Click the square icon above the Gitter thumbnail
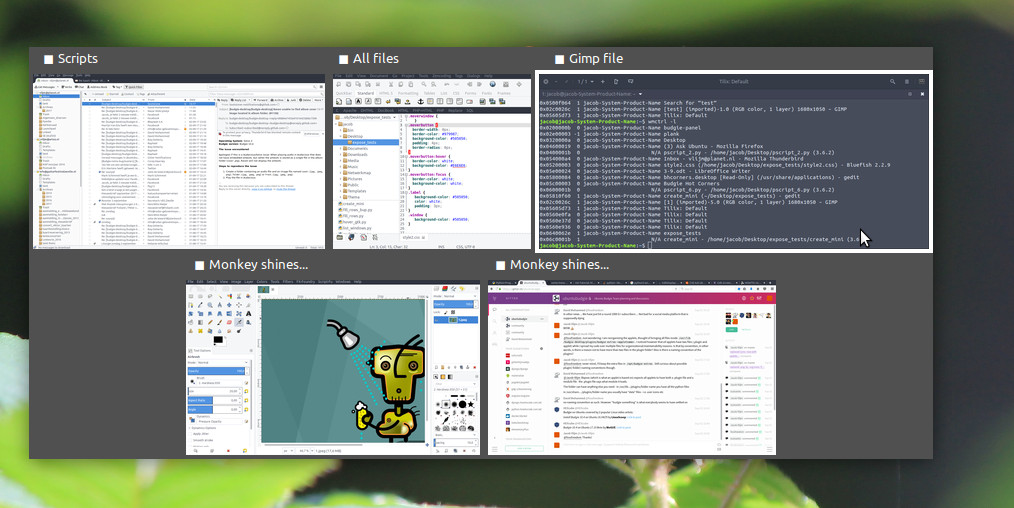1014x508 pixels. click(x=500, y=265)
